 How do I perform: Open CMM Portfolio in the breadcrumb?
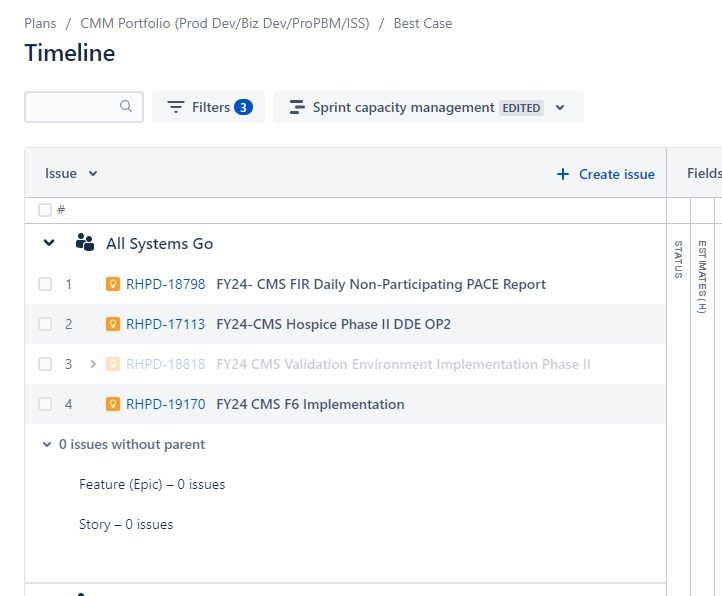pyautogui.click(x=225, y=23)
